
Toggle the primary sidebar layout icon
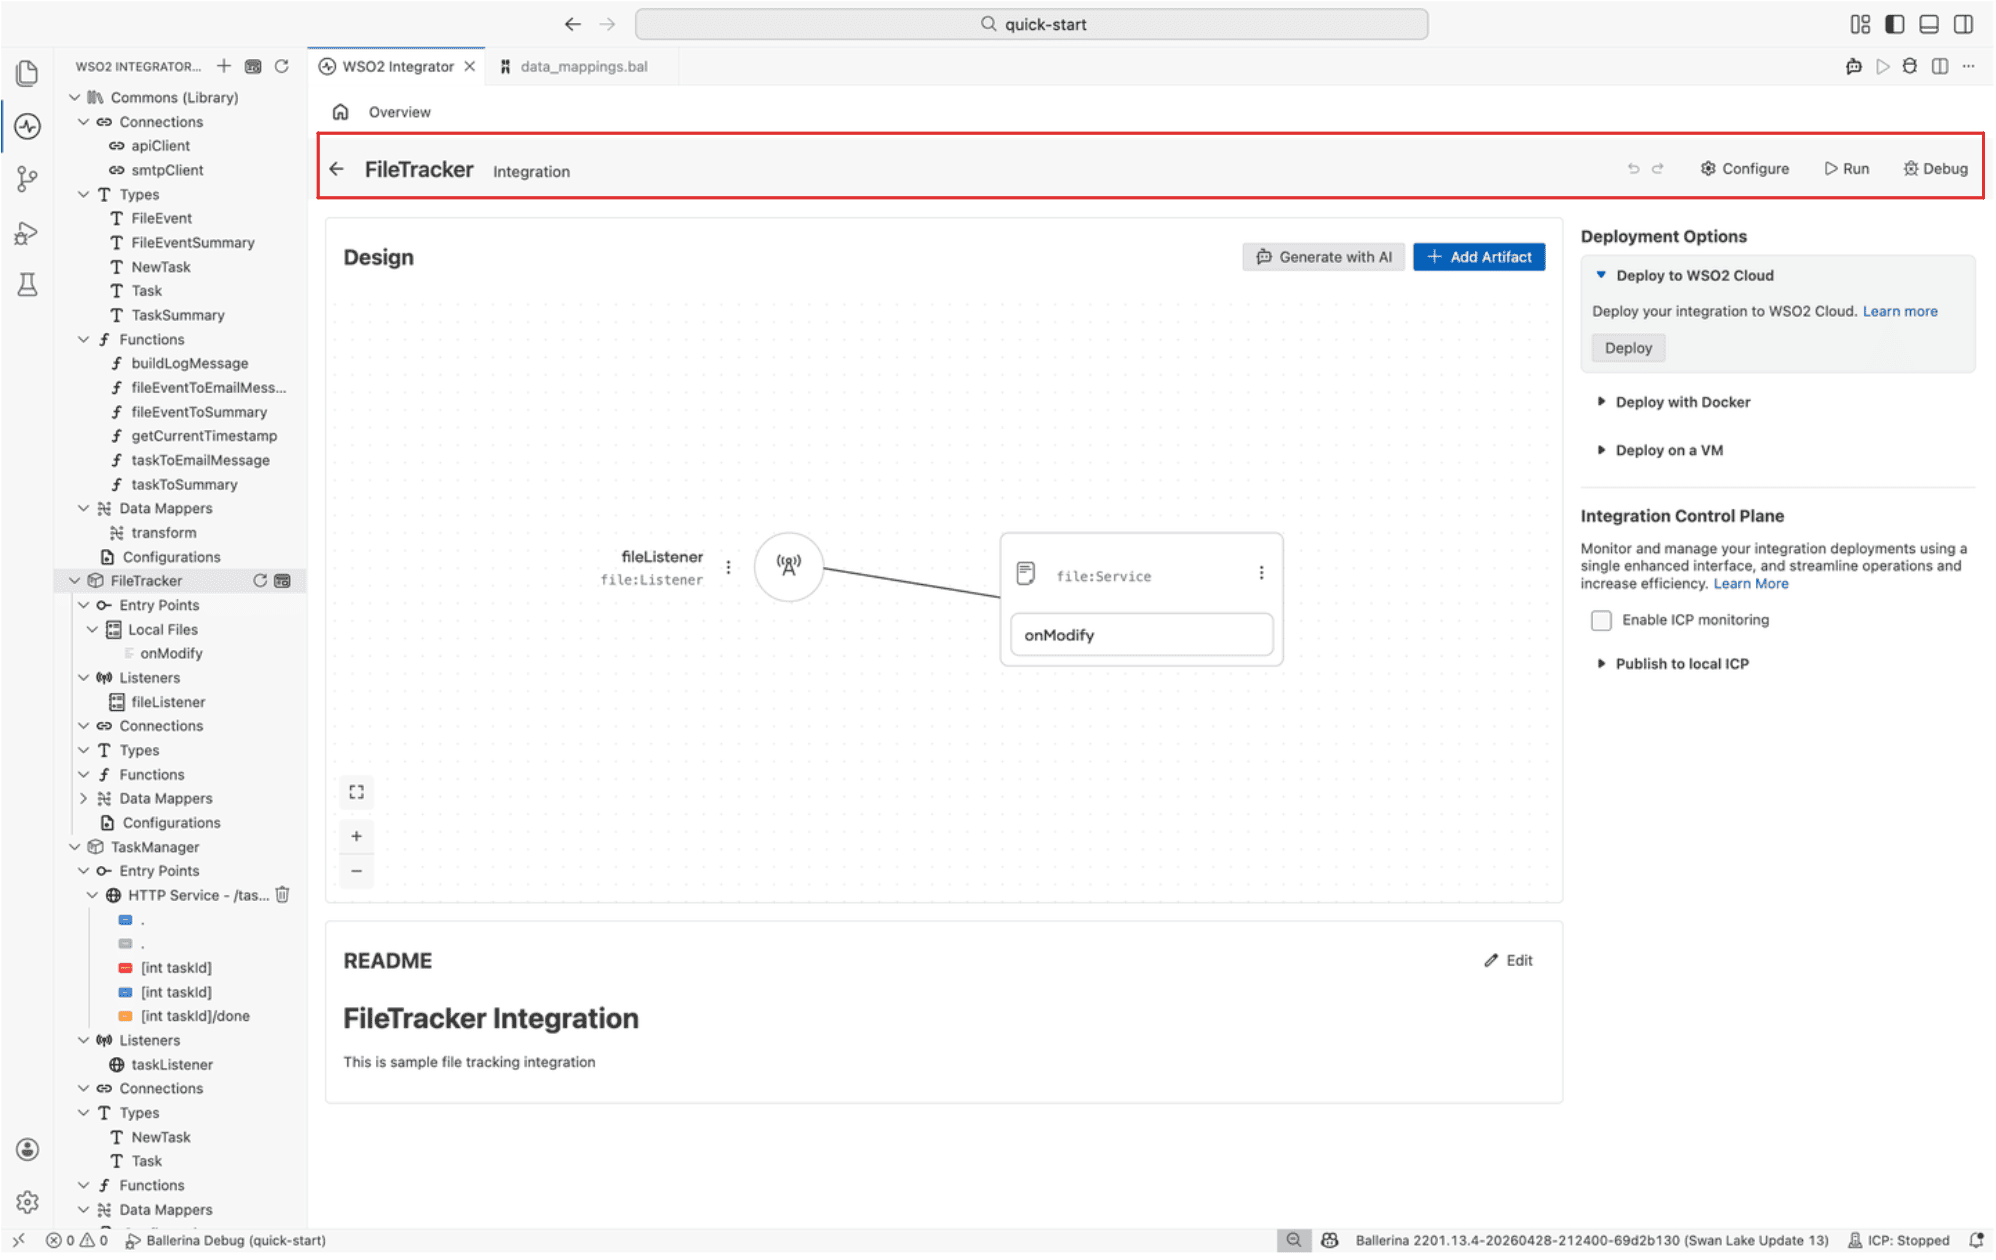(x=1894, y=24)
